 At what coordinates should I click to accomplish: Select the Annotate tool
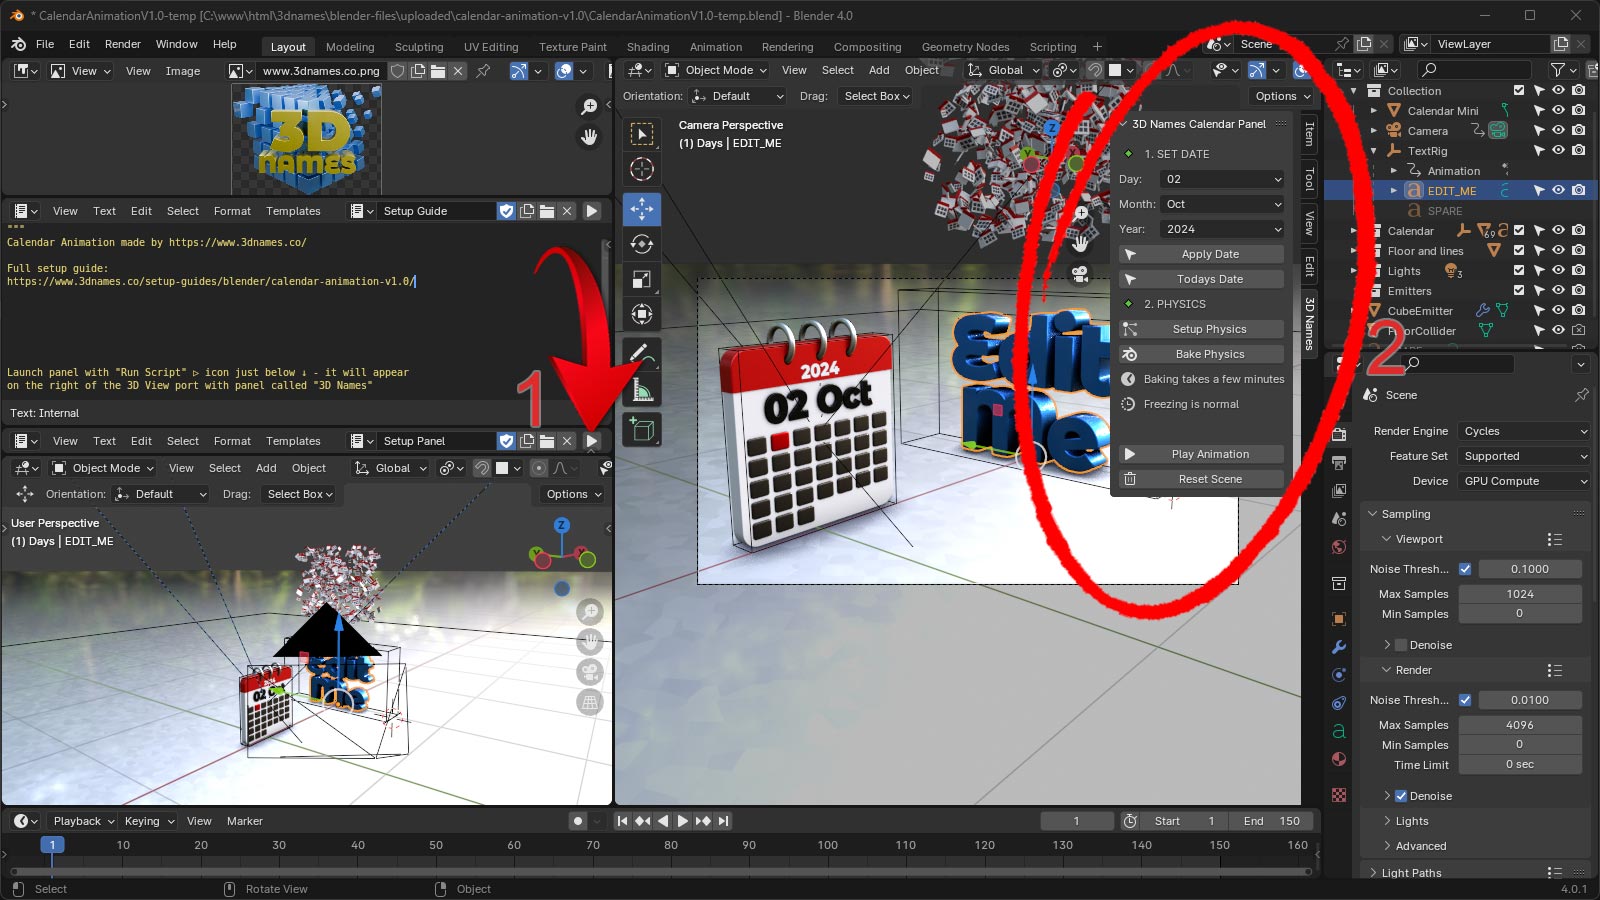click(641, 351)
